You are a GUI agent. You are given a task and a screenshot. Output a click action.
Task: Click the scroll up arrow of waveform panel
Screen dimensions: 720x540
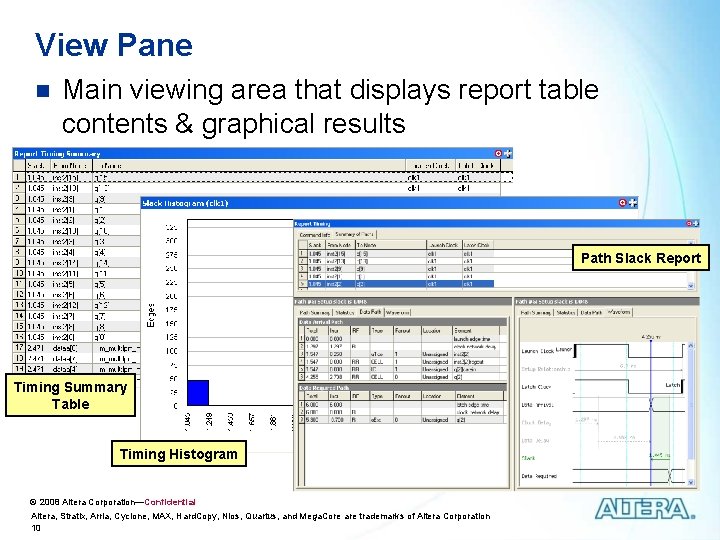point(691,345)
